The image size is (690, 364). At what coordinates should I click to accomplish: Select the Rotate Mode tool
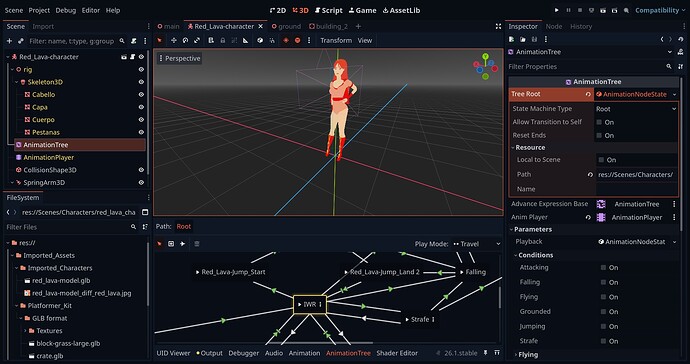pos(185,40)
